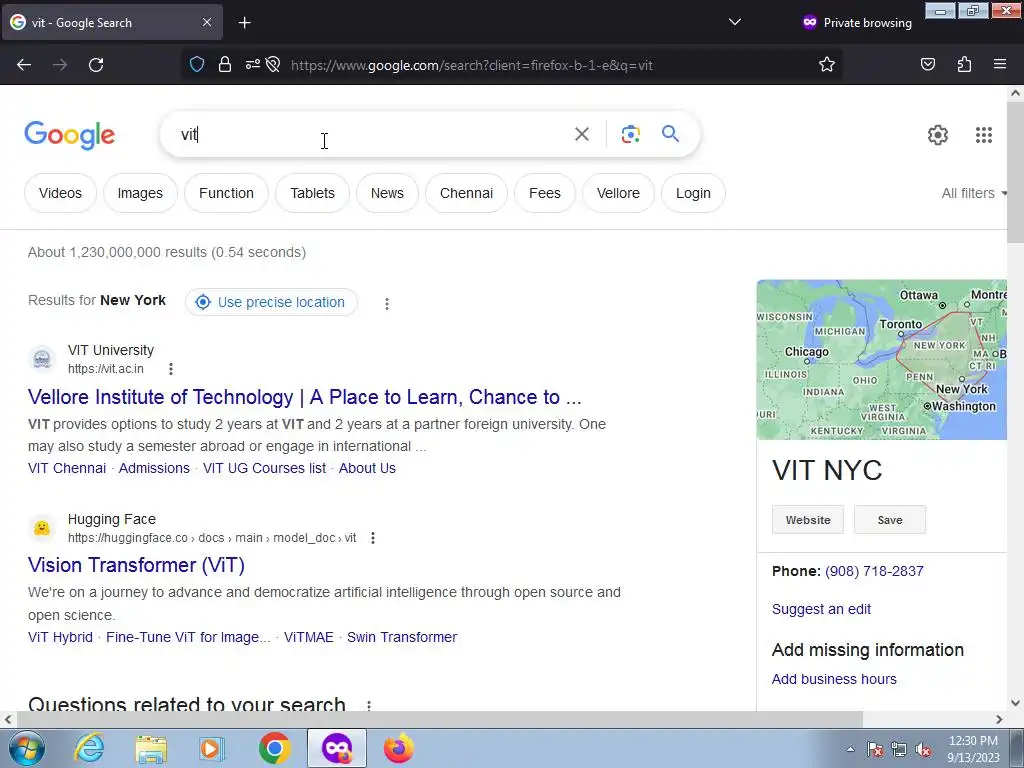Open the Swin Transformer sitelink
Viewport: 1024px width, 768px height.
coord(402,637)
